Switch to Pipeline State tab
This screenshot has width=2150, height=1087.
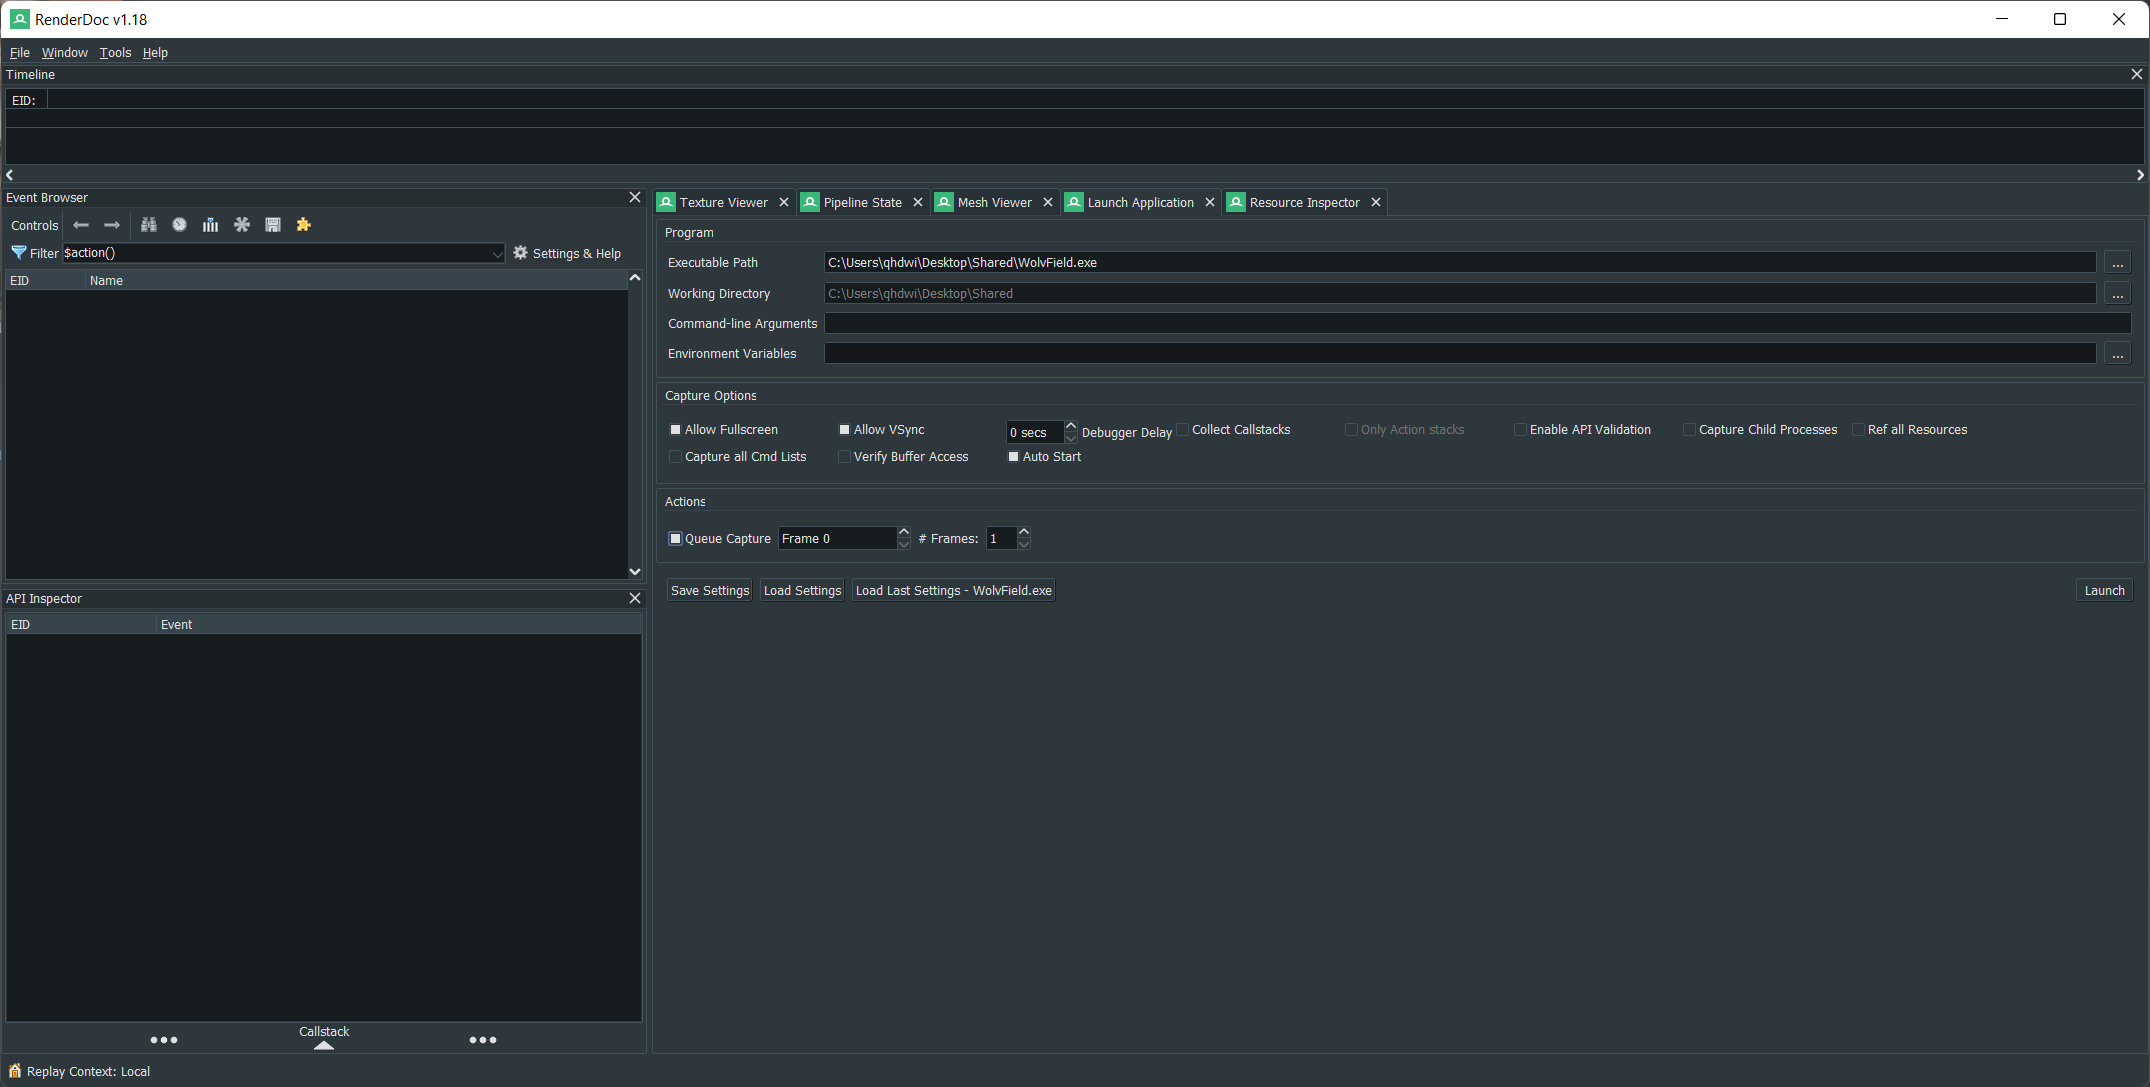point(862,202)
